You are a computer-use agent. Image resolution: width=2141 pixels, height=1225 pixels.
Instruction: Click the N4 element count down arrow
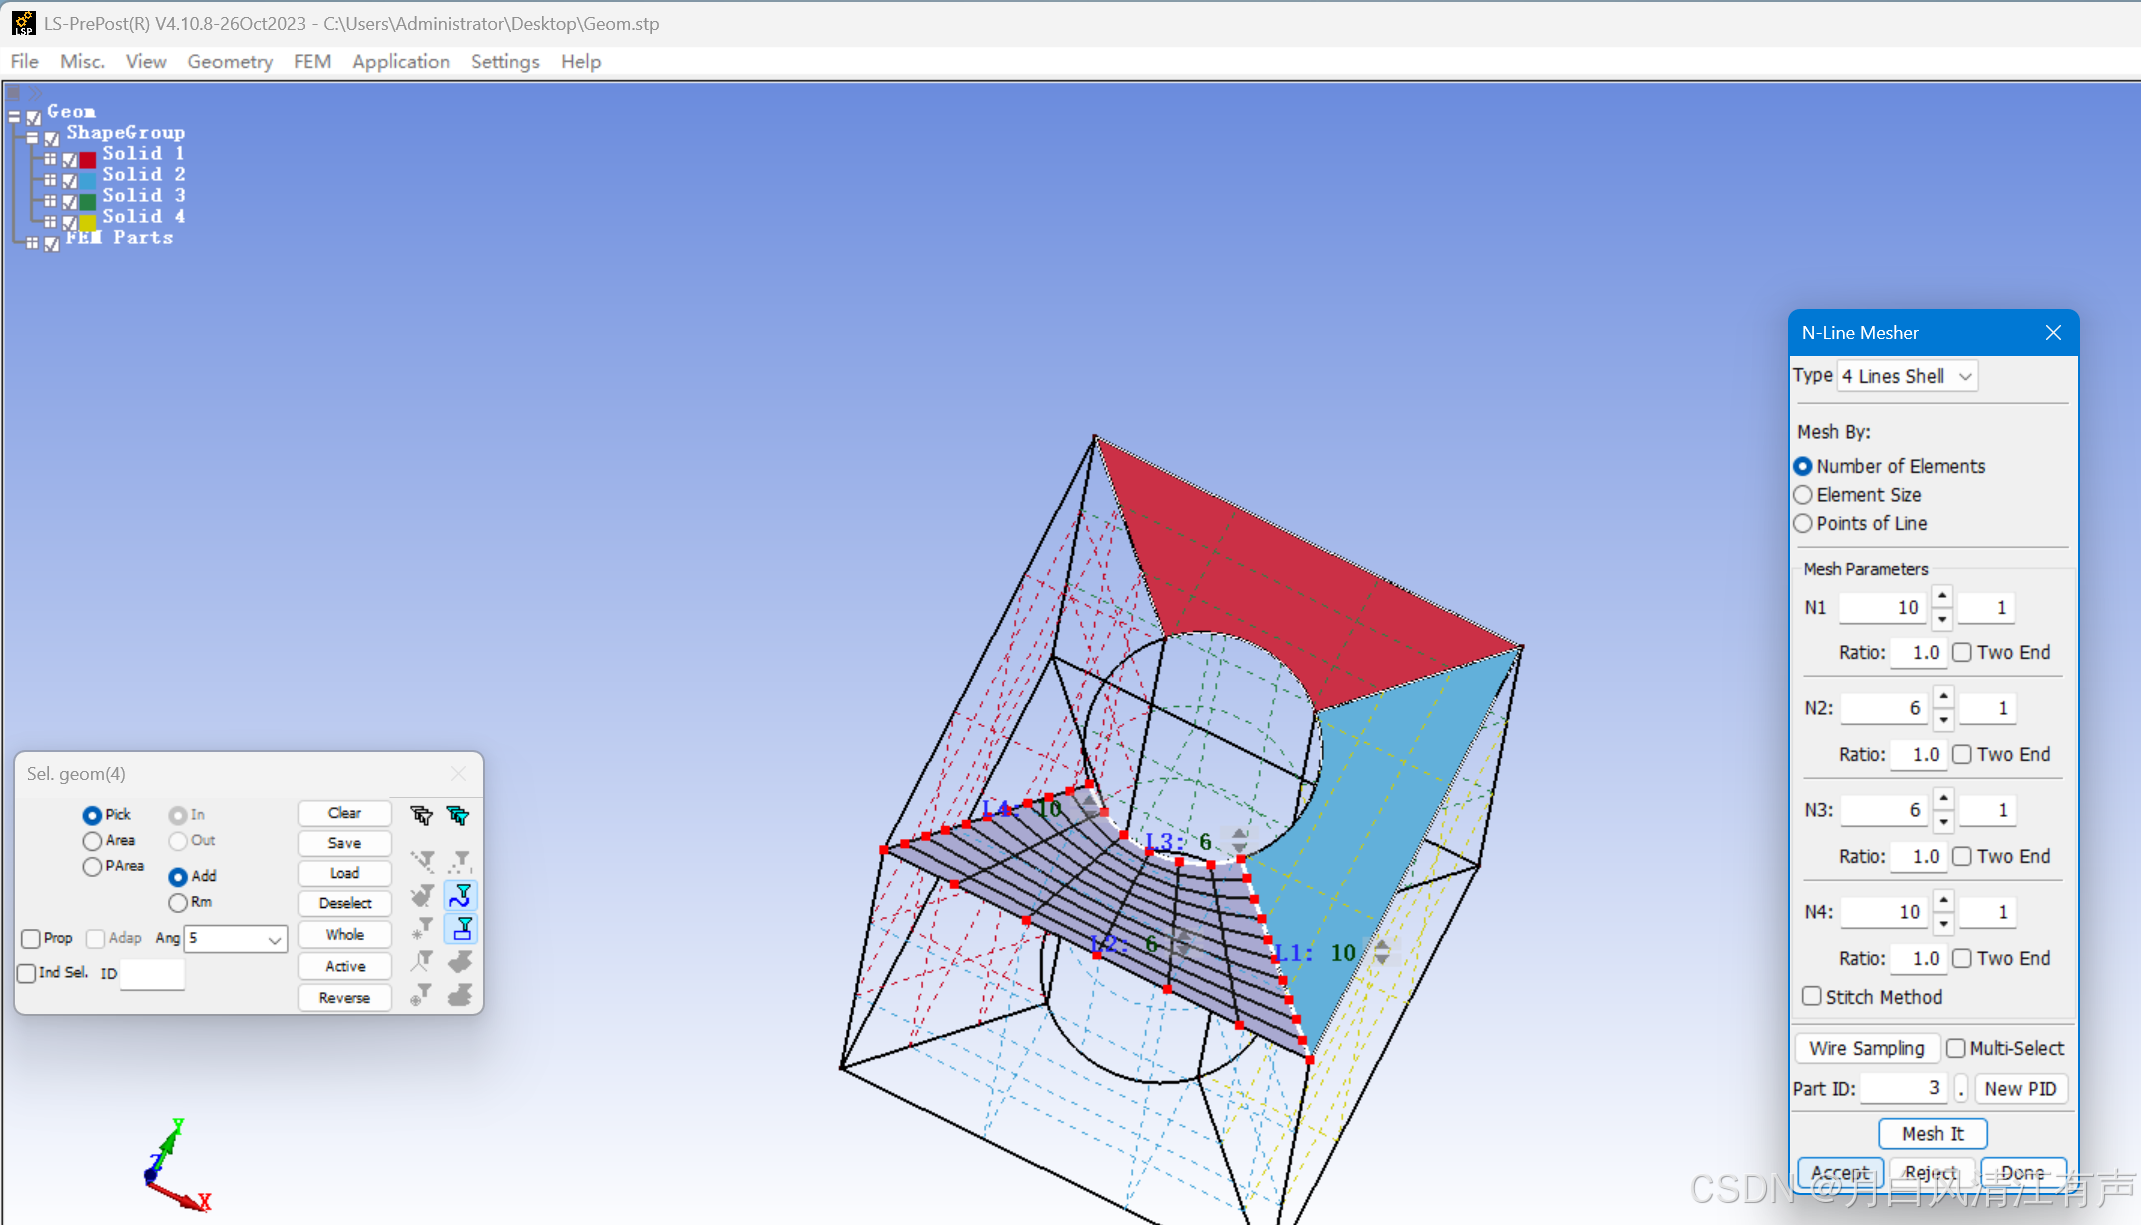(x=1943, y=923)
